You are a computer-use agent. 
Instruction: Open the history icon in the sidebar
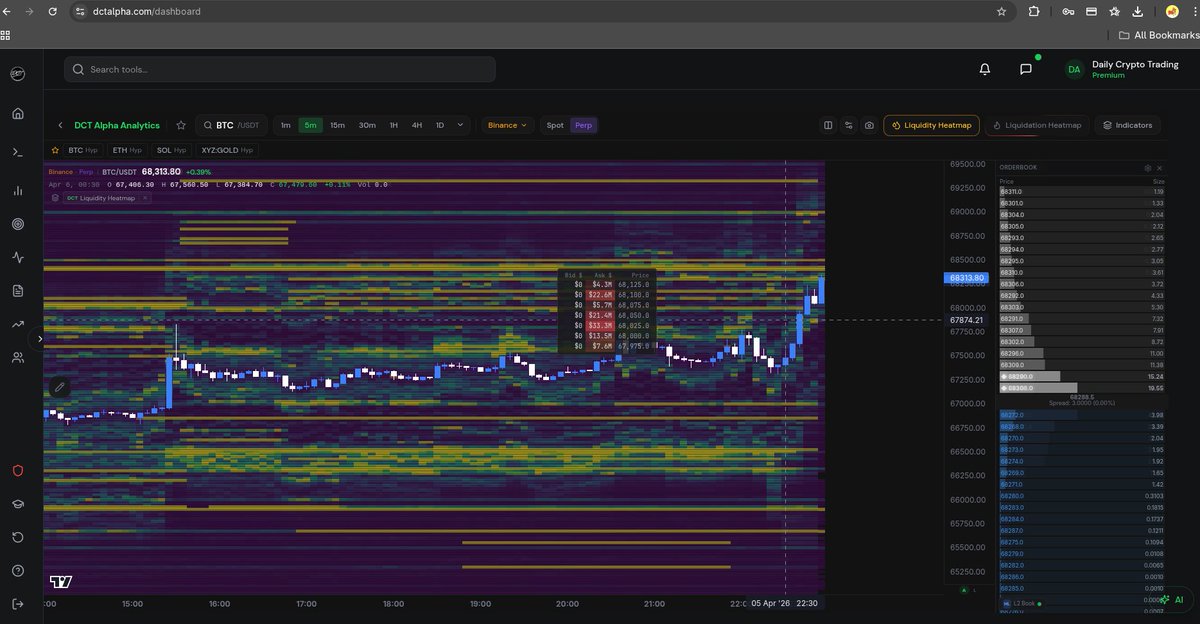pyautogui.click(x=17, y=537)
